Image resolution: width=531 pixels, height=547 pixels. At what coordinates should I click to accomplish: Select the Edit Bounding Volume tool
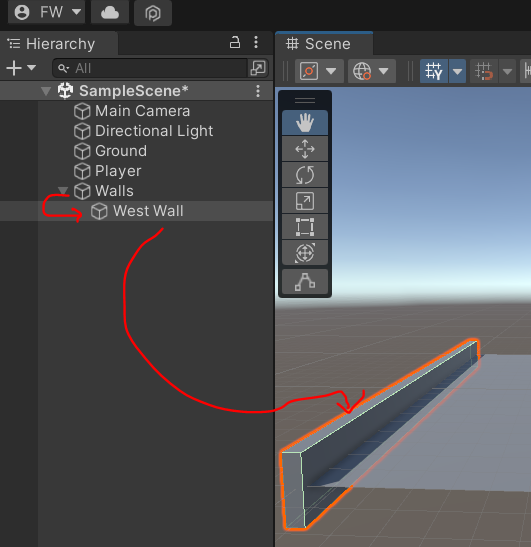pos(305,282)
